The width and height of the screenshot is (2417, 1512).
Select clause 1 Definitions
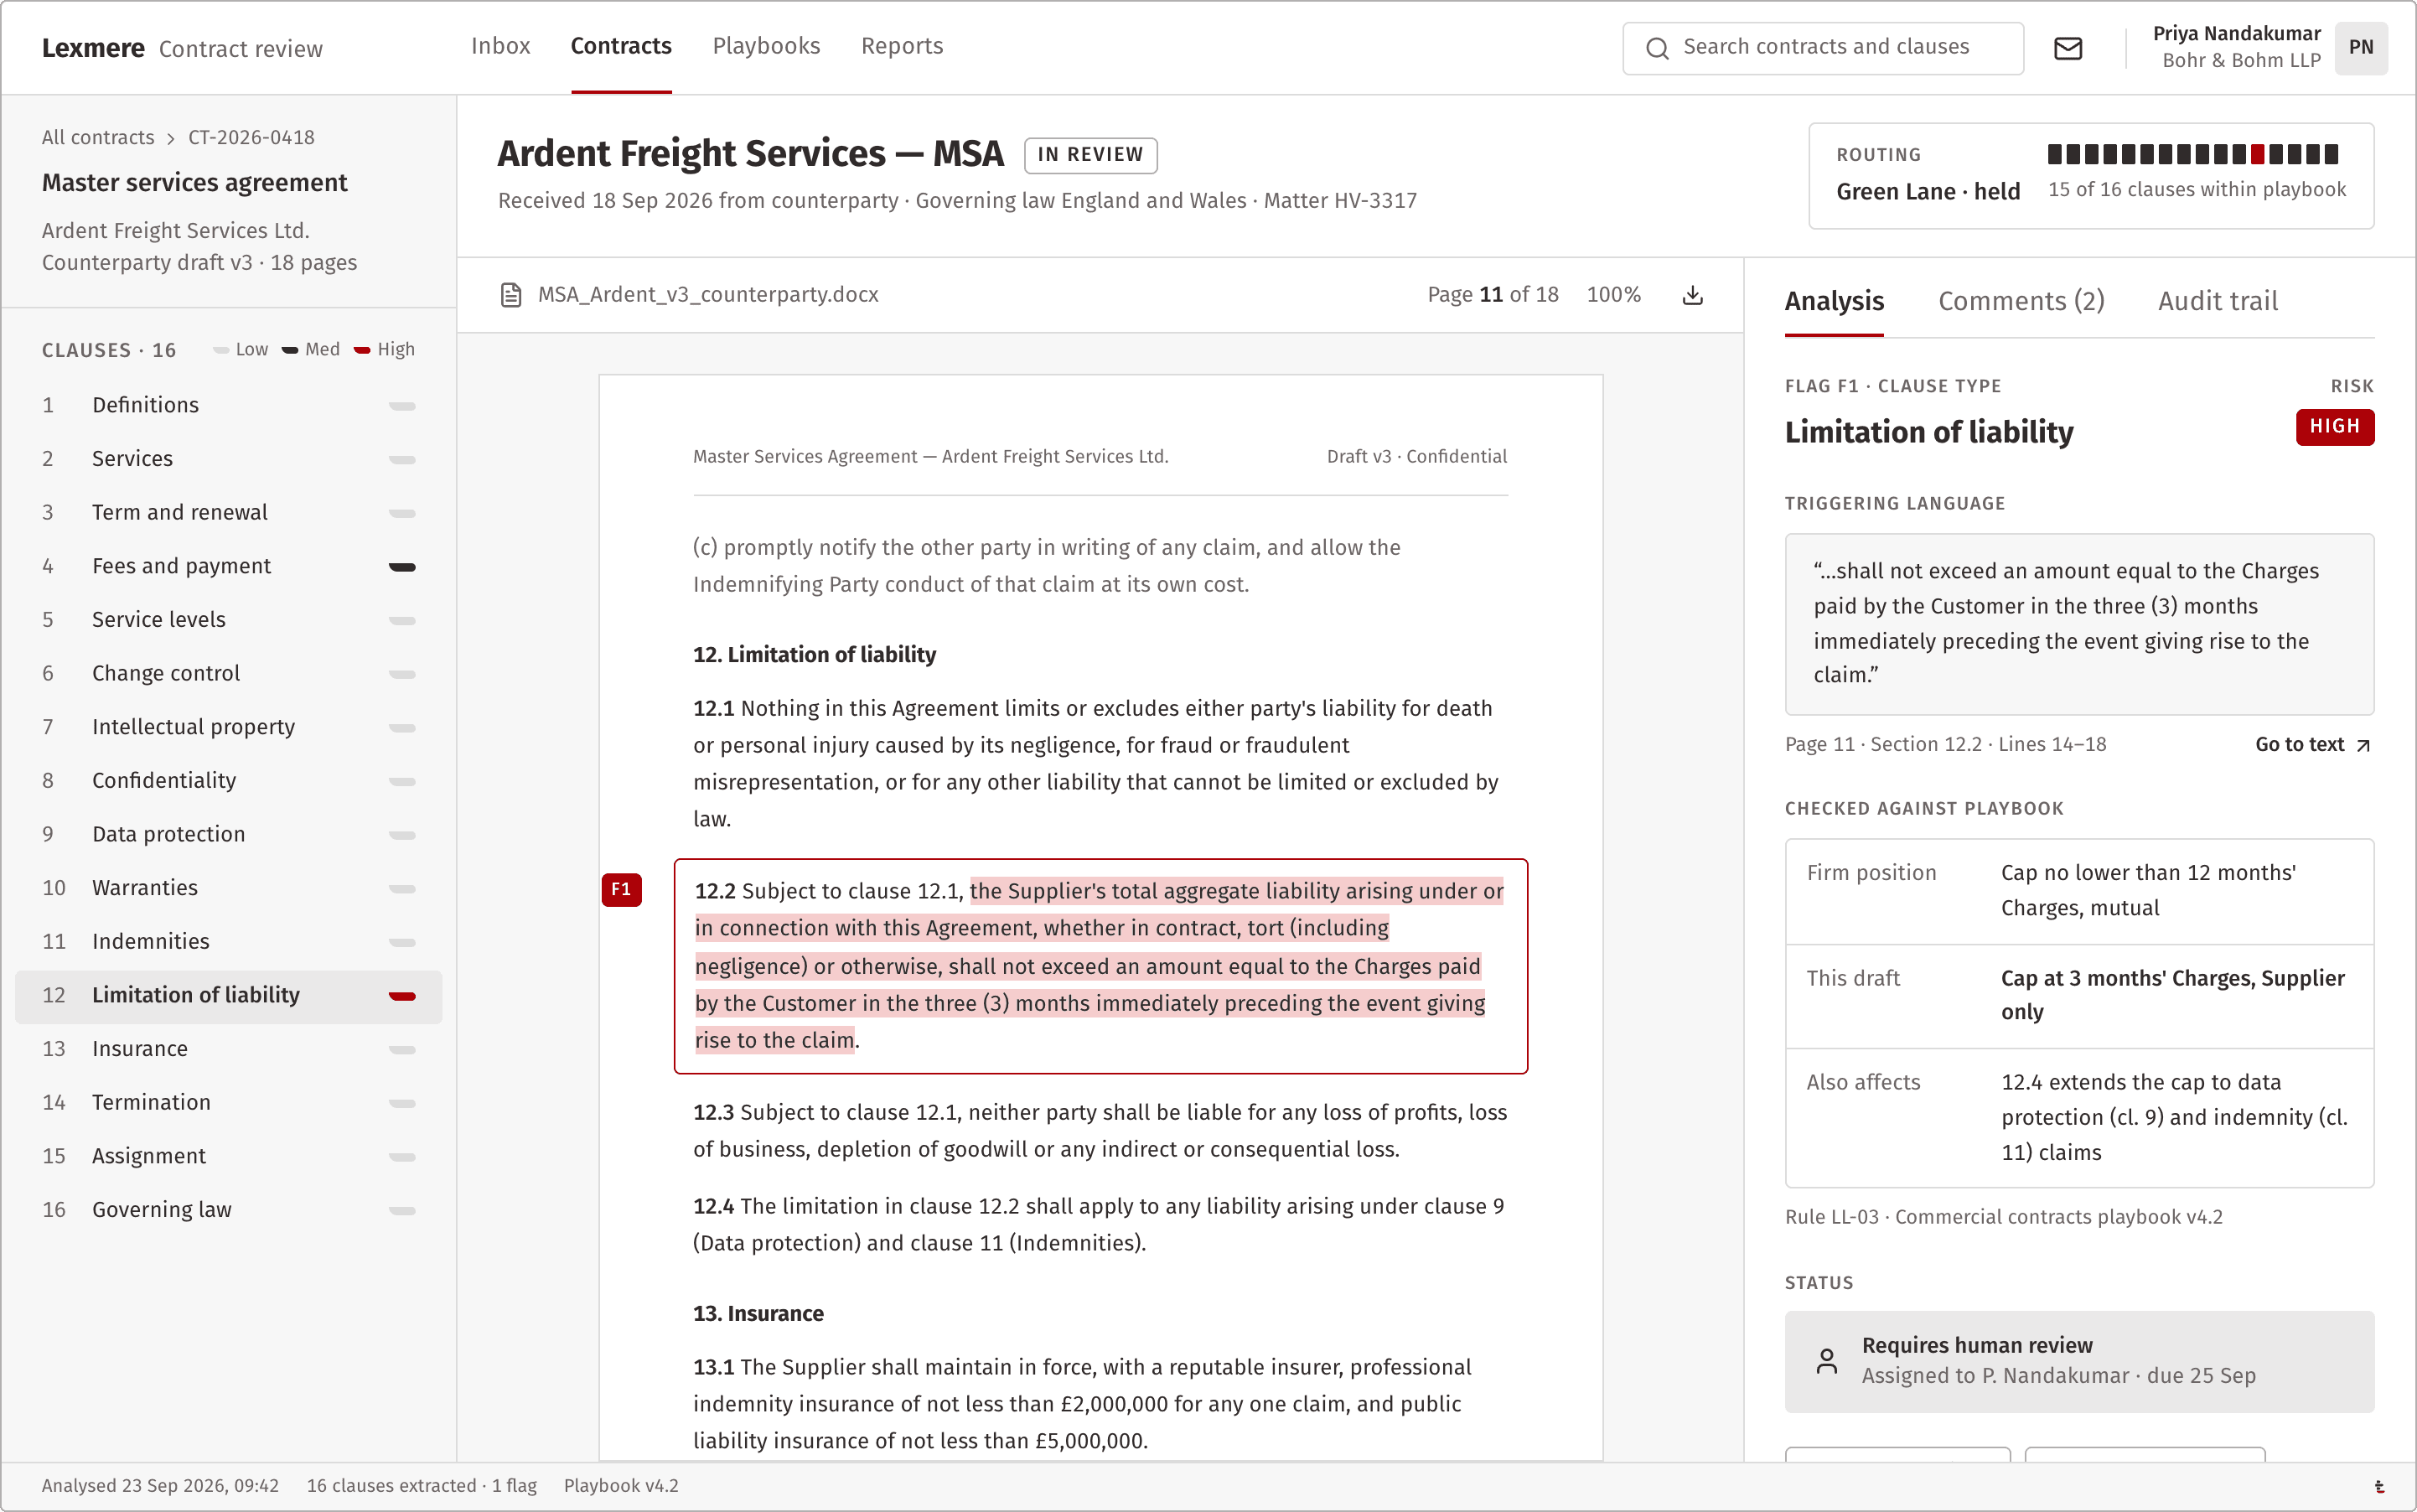click(229, 406)
